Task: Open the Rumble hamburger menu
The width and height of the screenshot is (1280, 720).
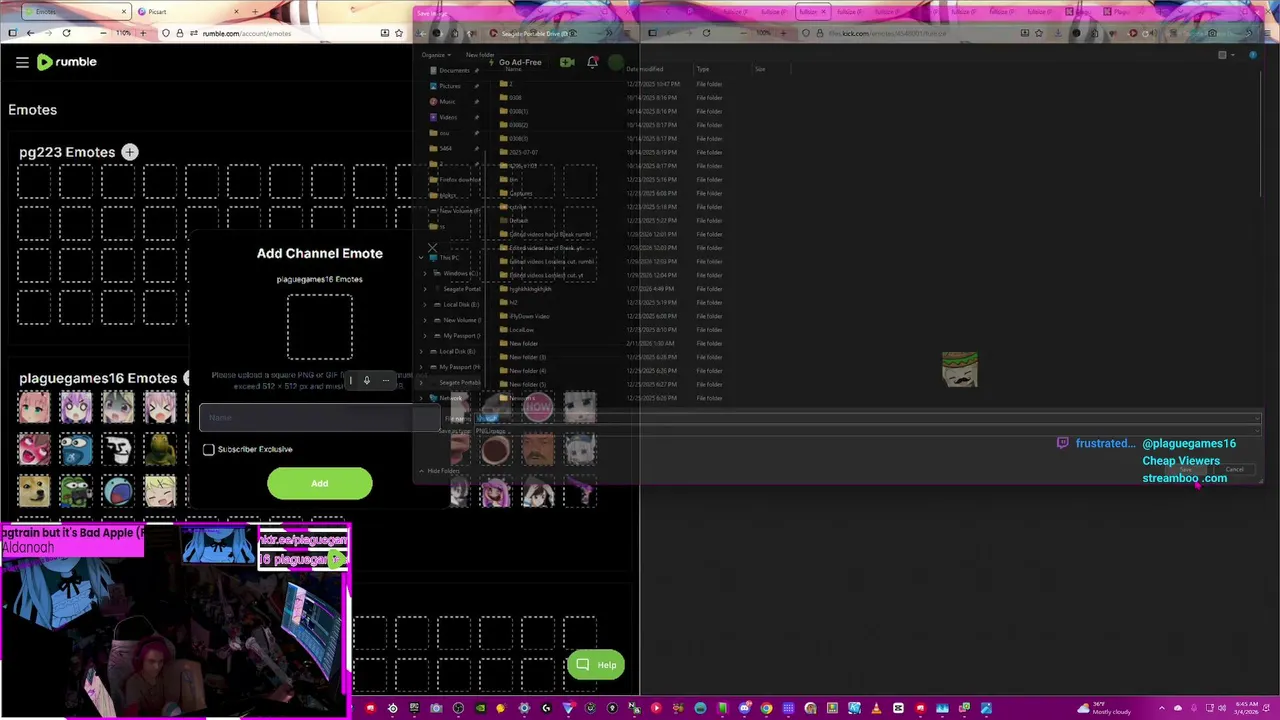Action: coord(22,62)
